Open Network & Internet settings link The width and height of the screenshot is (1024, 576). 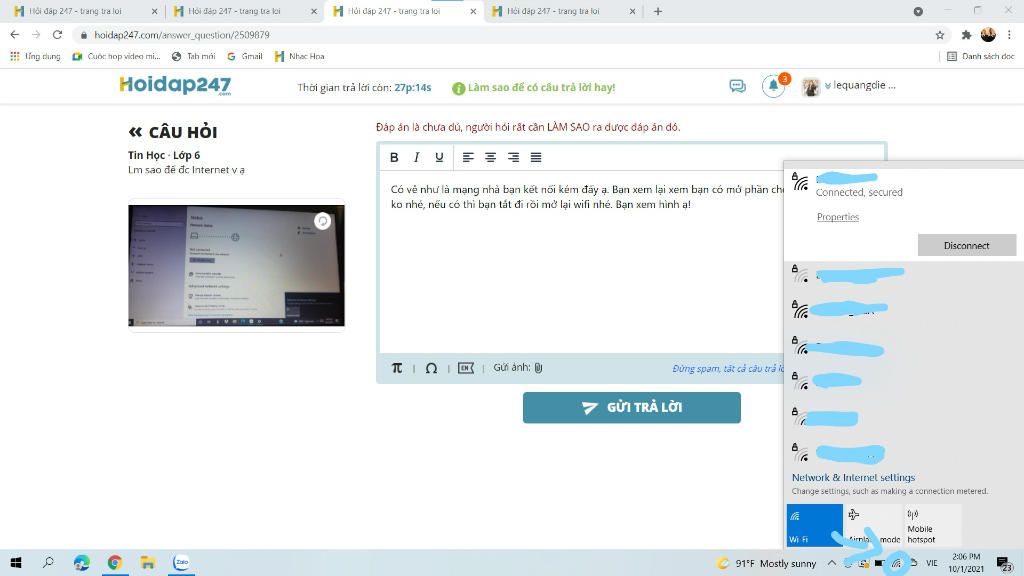tap(853, 477)
